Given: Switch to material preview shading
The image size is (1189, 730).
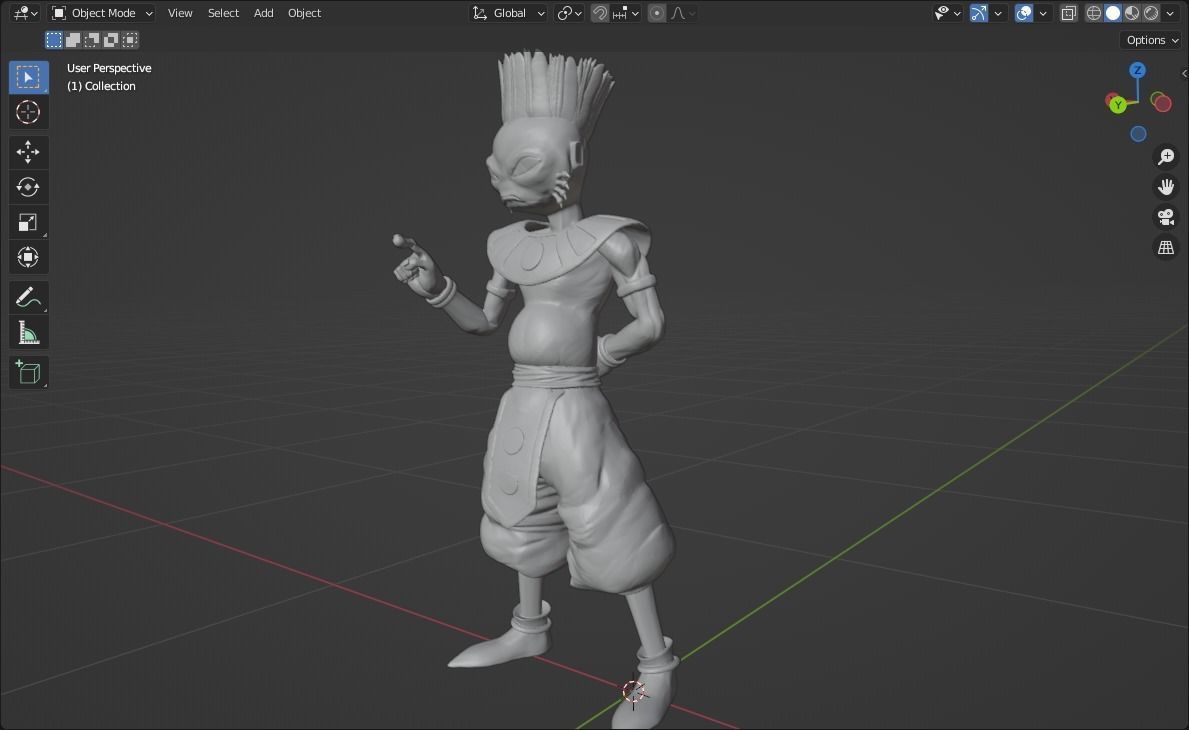Looking at the screenshot, I should coord(1131,13).
